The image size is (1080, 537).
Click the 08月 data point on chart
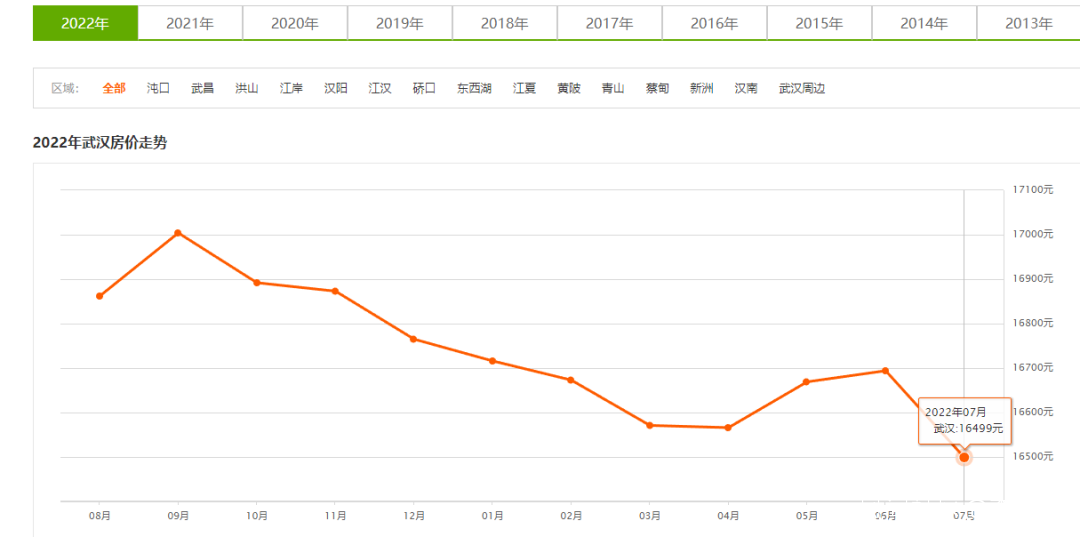pyautogui.click(x=100, y=296)
